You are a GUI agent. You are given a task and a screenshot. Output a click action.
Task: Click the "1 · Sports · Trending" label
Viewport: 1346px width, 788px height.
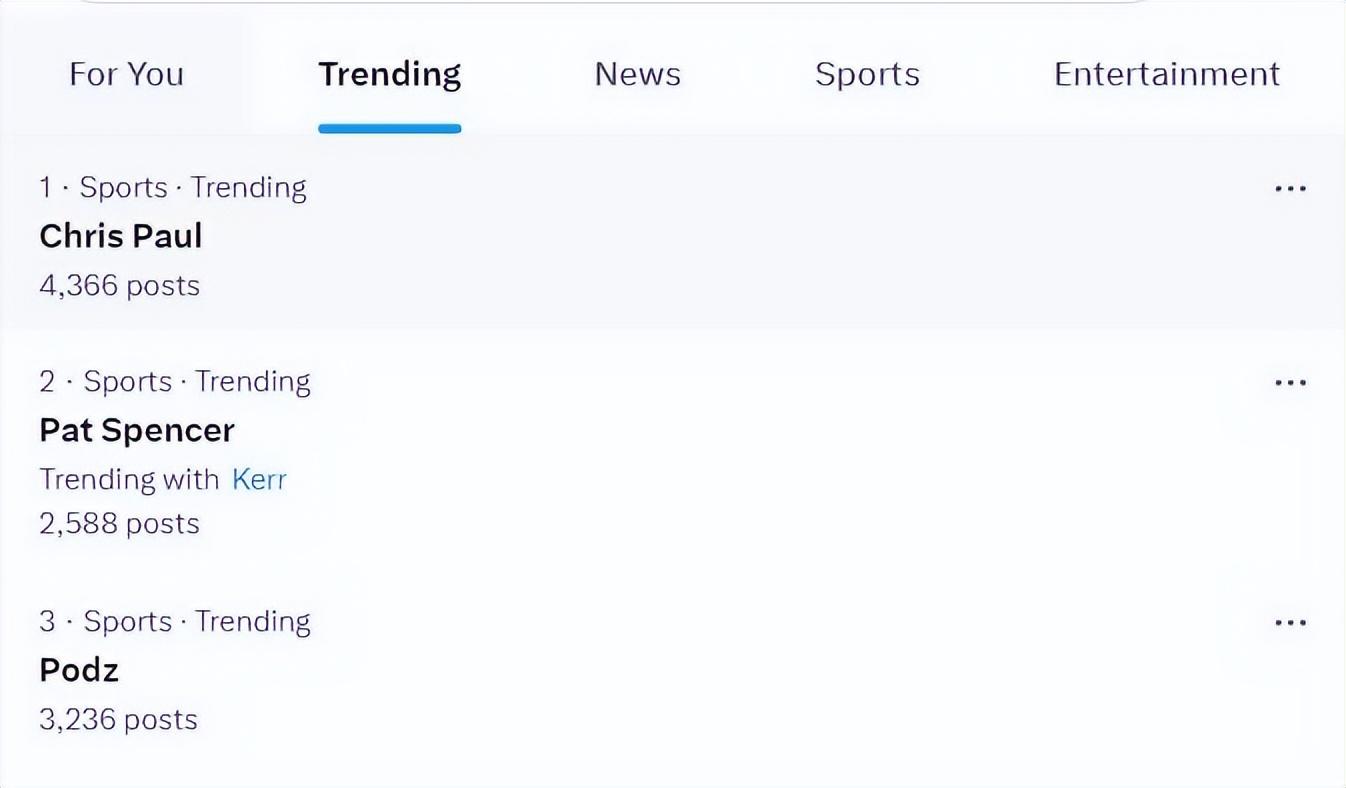[172, 188]
